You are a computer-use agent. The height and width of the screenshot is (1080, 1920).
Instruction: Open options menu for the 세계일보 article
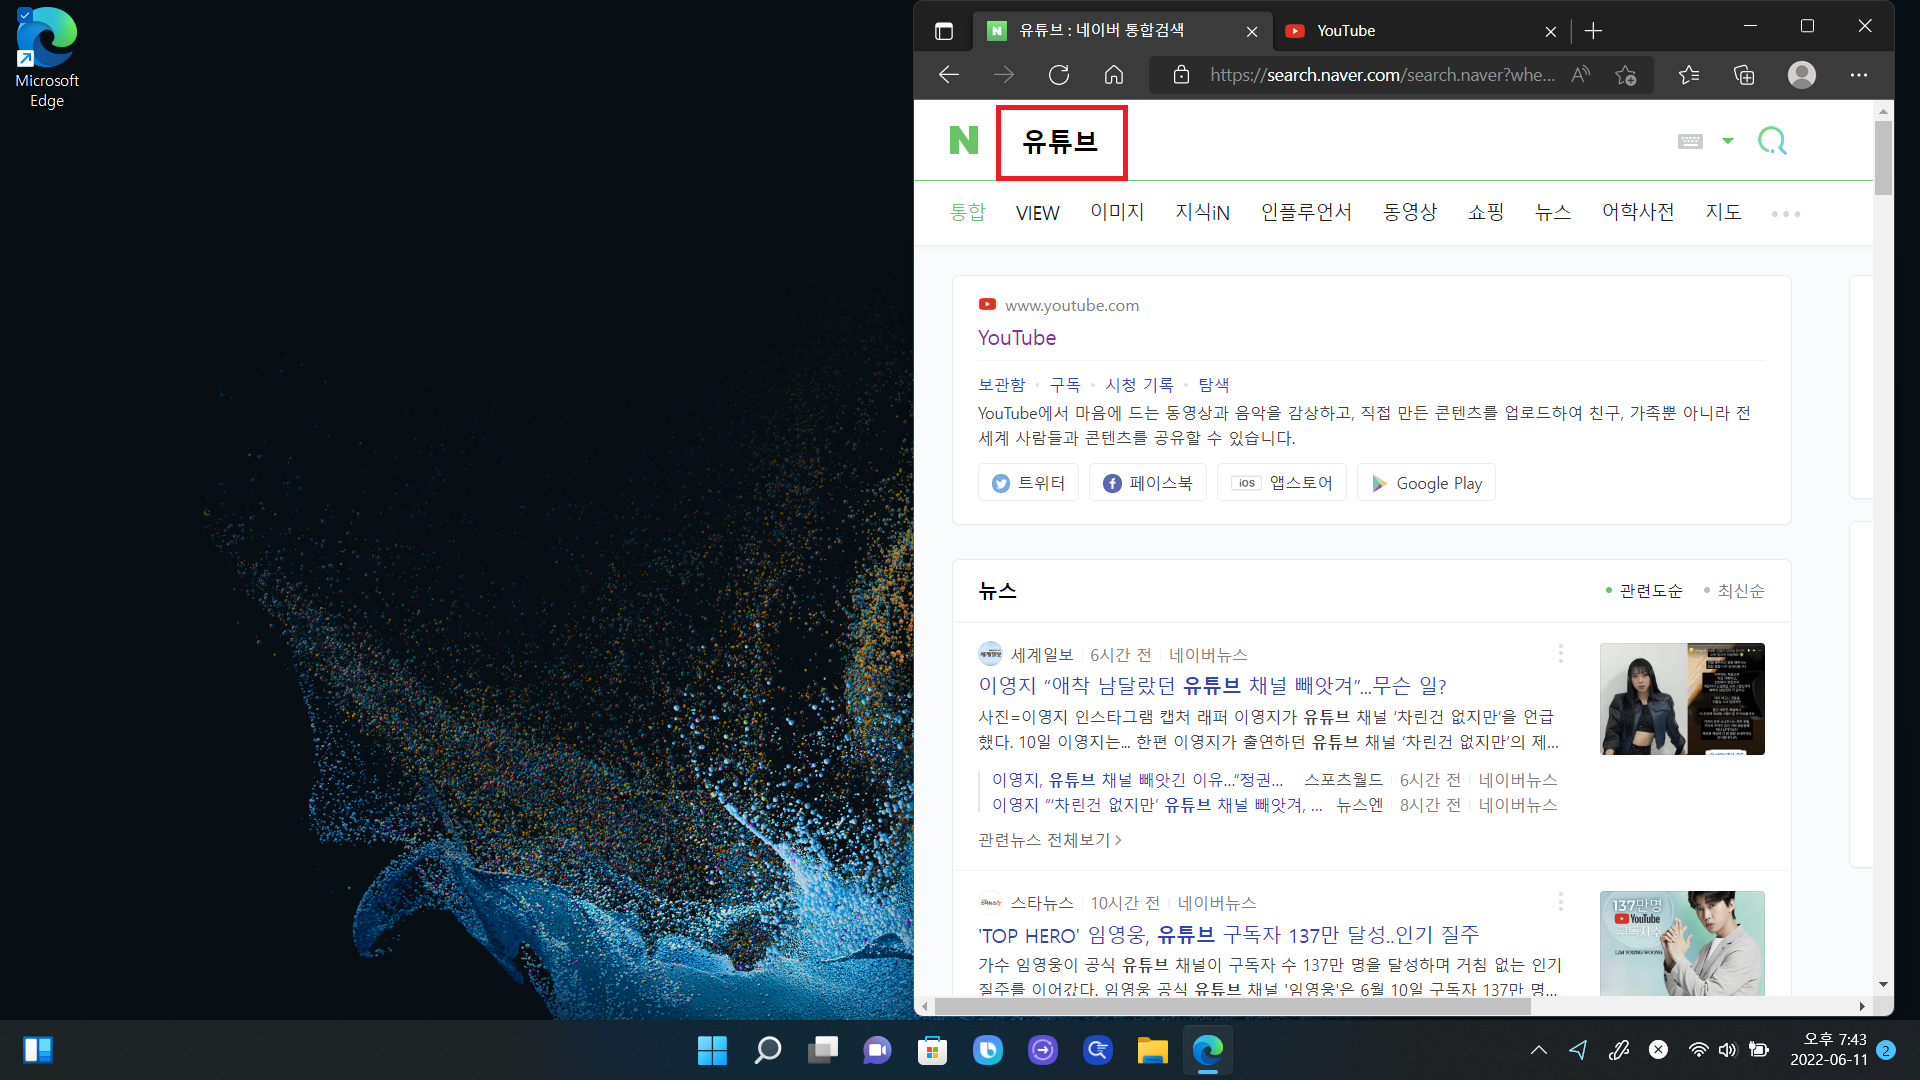pos(1560,654)
